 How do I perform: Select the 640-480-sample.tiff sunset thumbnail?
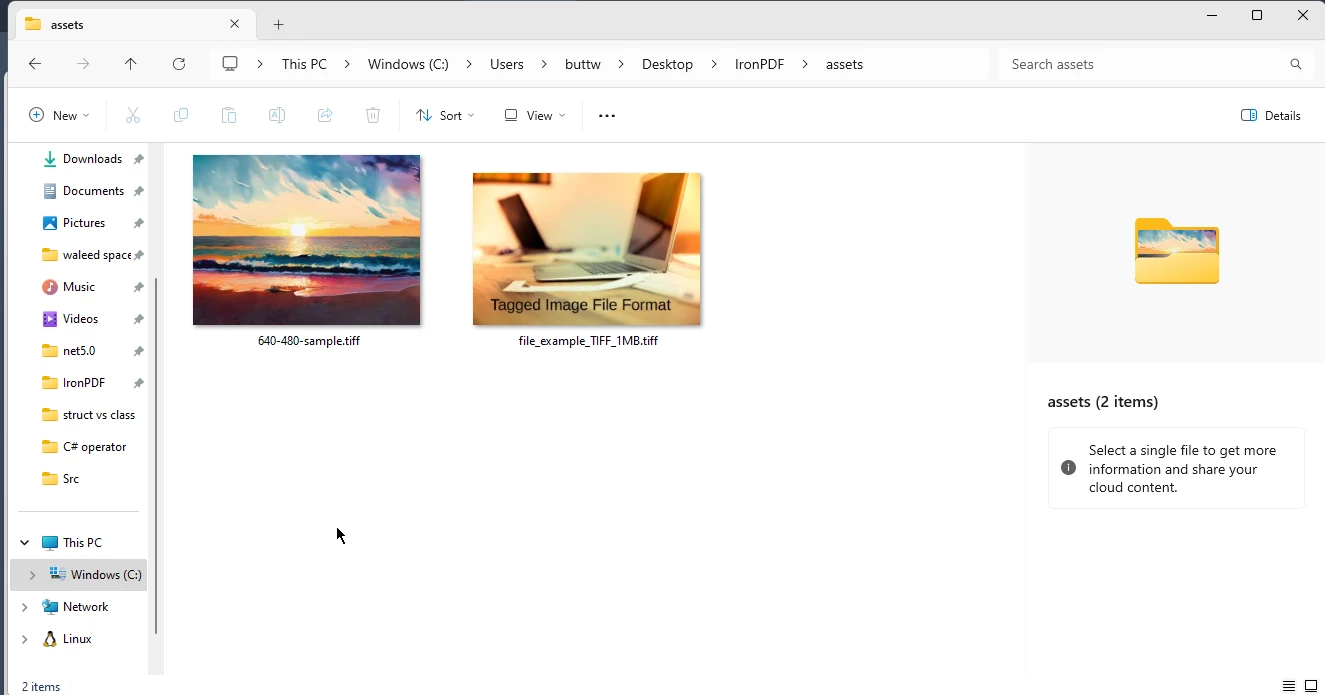[306, 240]
